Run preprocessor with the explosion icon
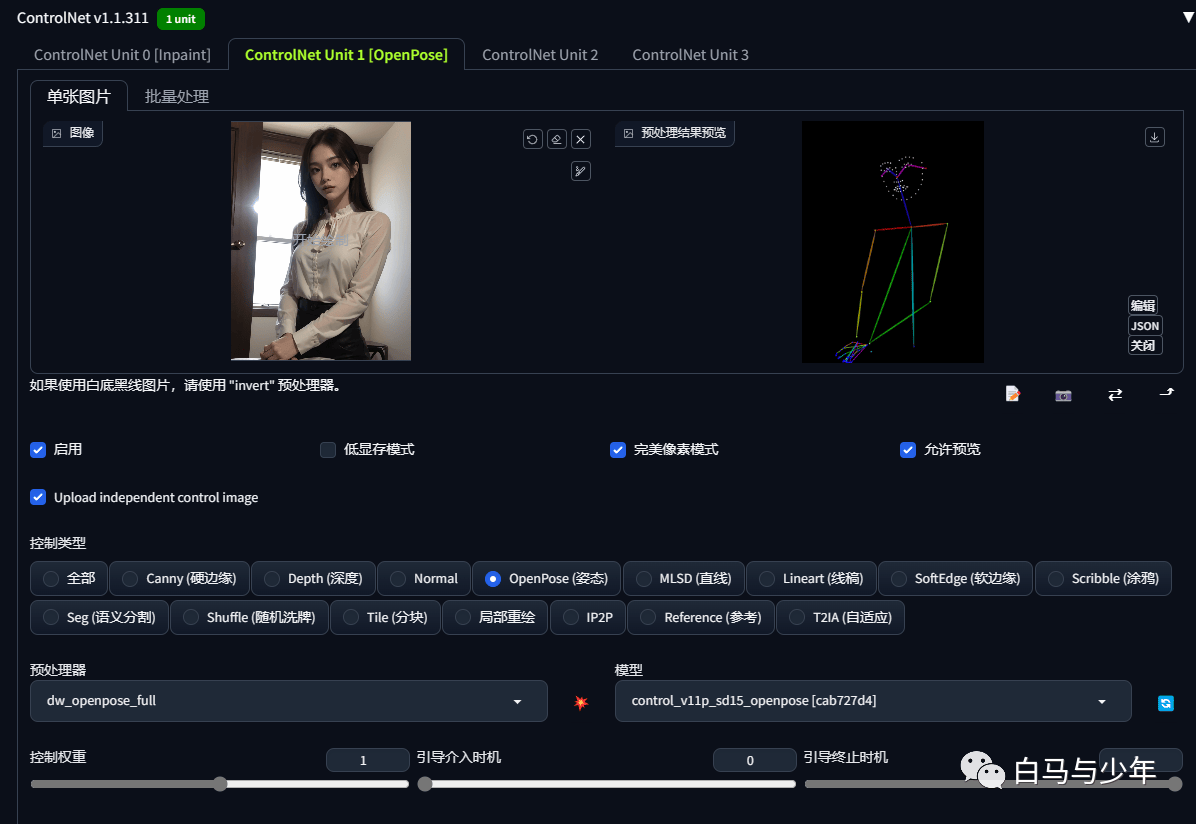The image size is (1196, 824). coord(581,702)
